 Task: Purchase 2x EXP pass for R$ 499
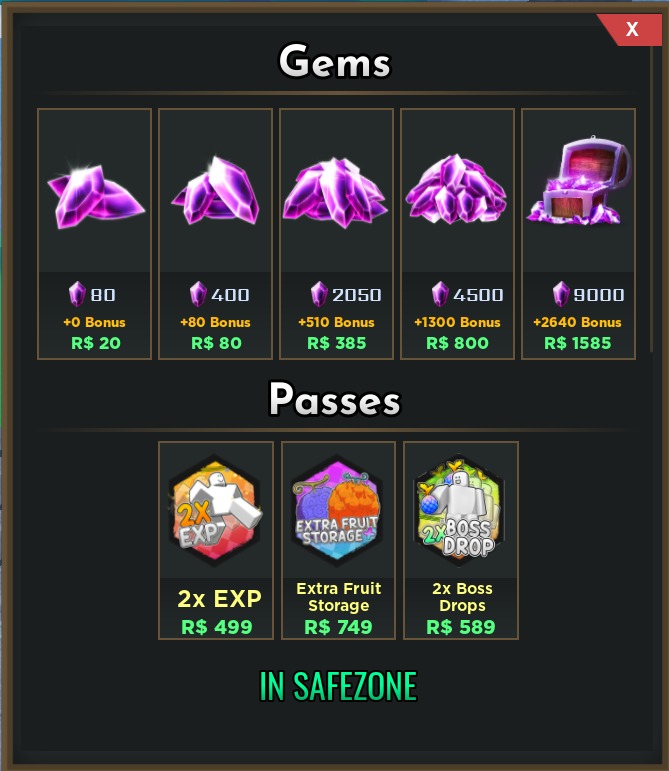[217, 627]
